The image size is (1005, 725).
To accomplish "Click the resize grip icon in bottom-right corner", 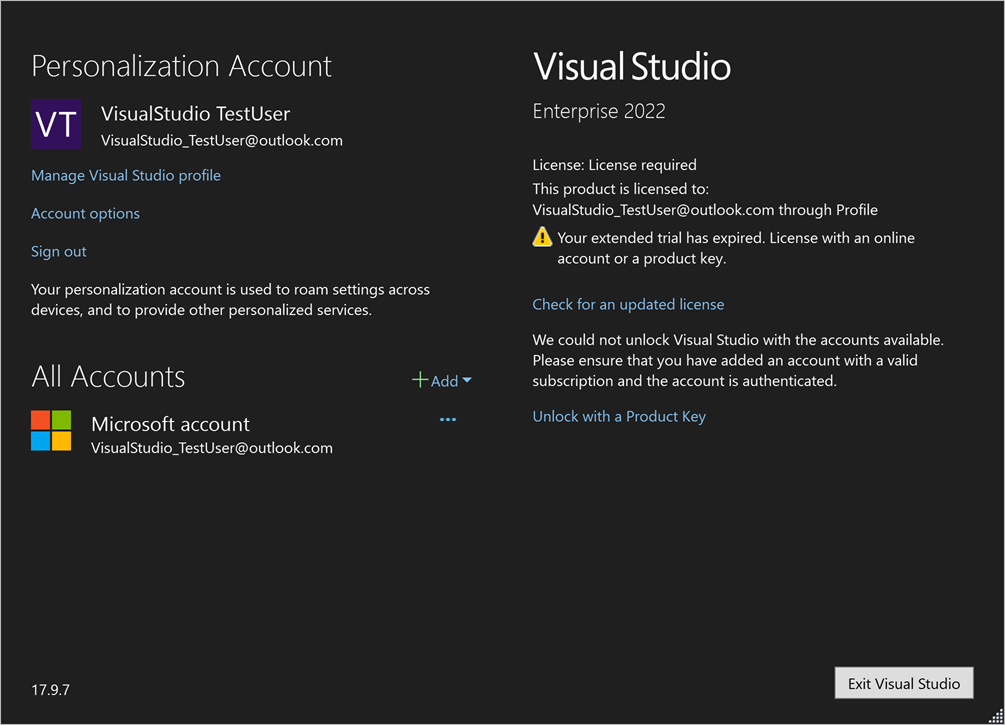I will pos(996,716).
